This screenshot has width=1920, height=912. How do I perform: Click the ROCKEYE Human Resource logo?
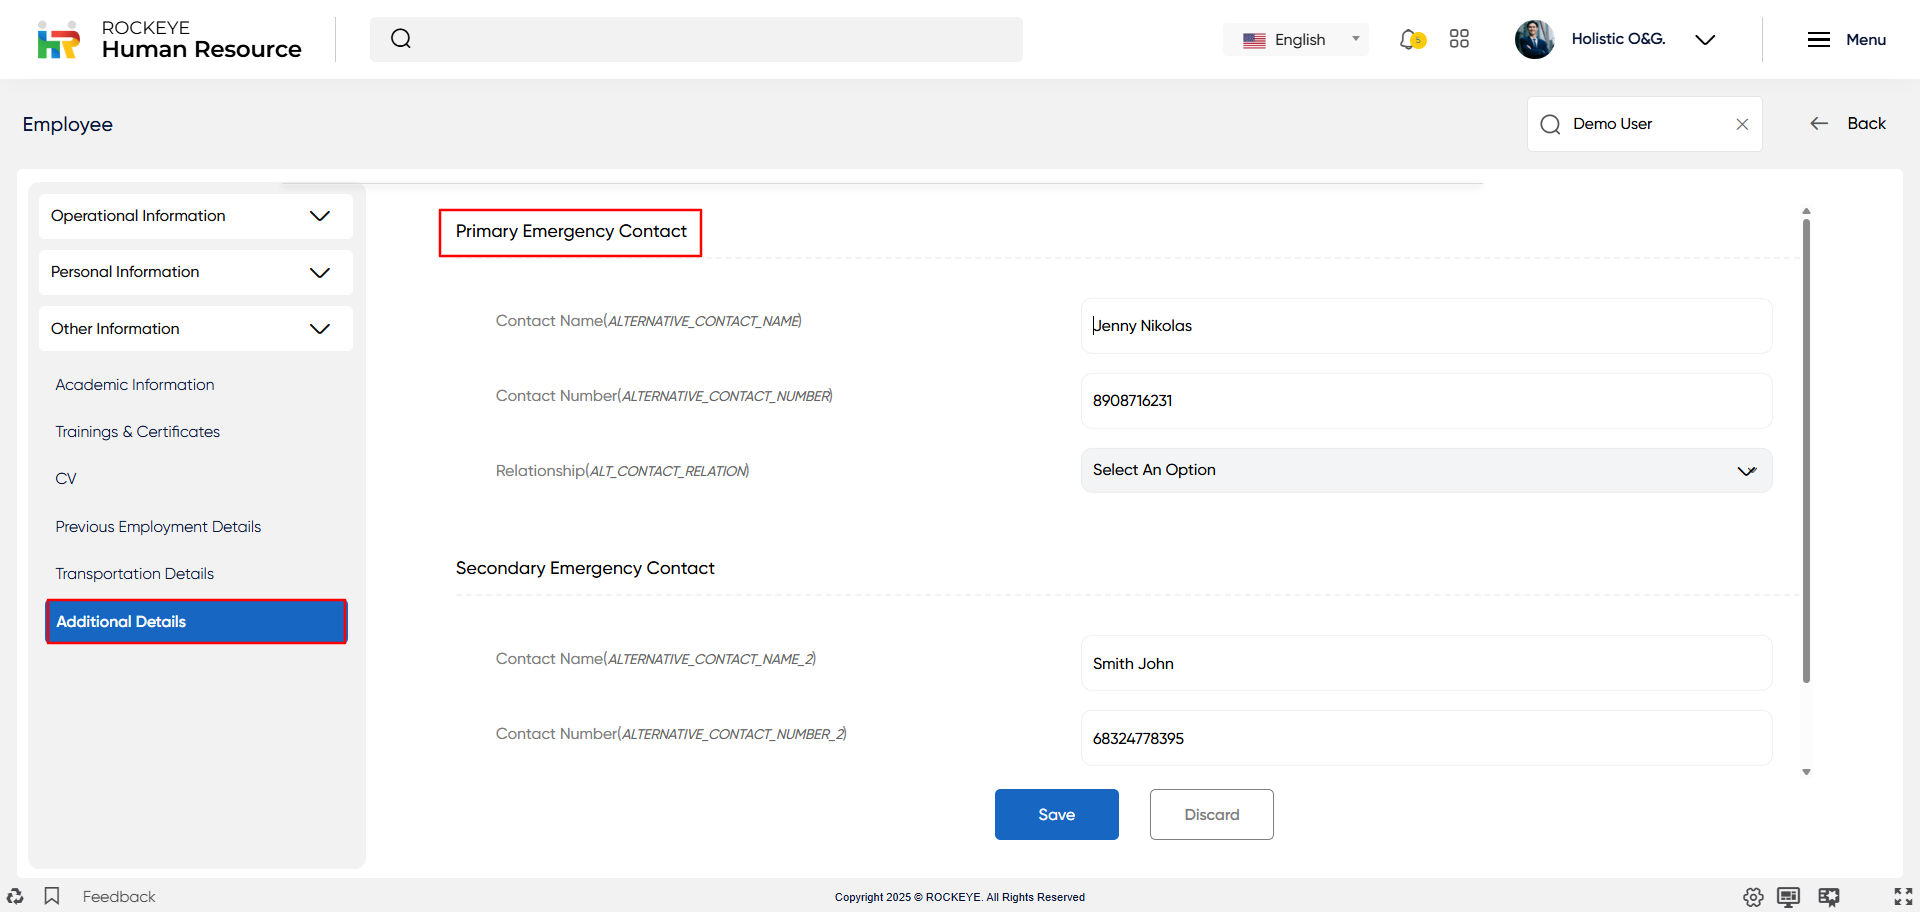tap(169, 39)
